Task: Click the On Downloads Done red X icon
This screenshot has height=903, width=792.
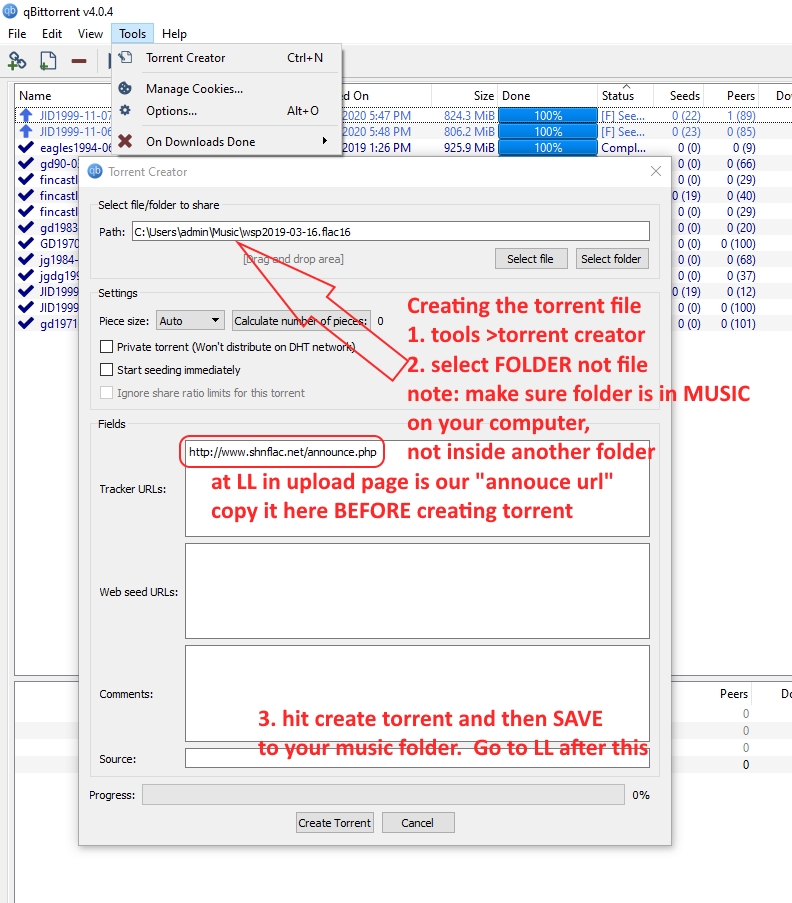Action: click(125, 141)
